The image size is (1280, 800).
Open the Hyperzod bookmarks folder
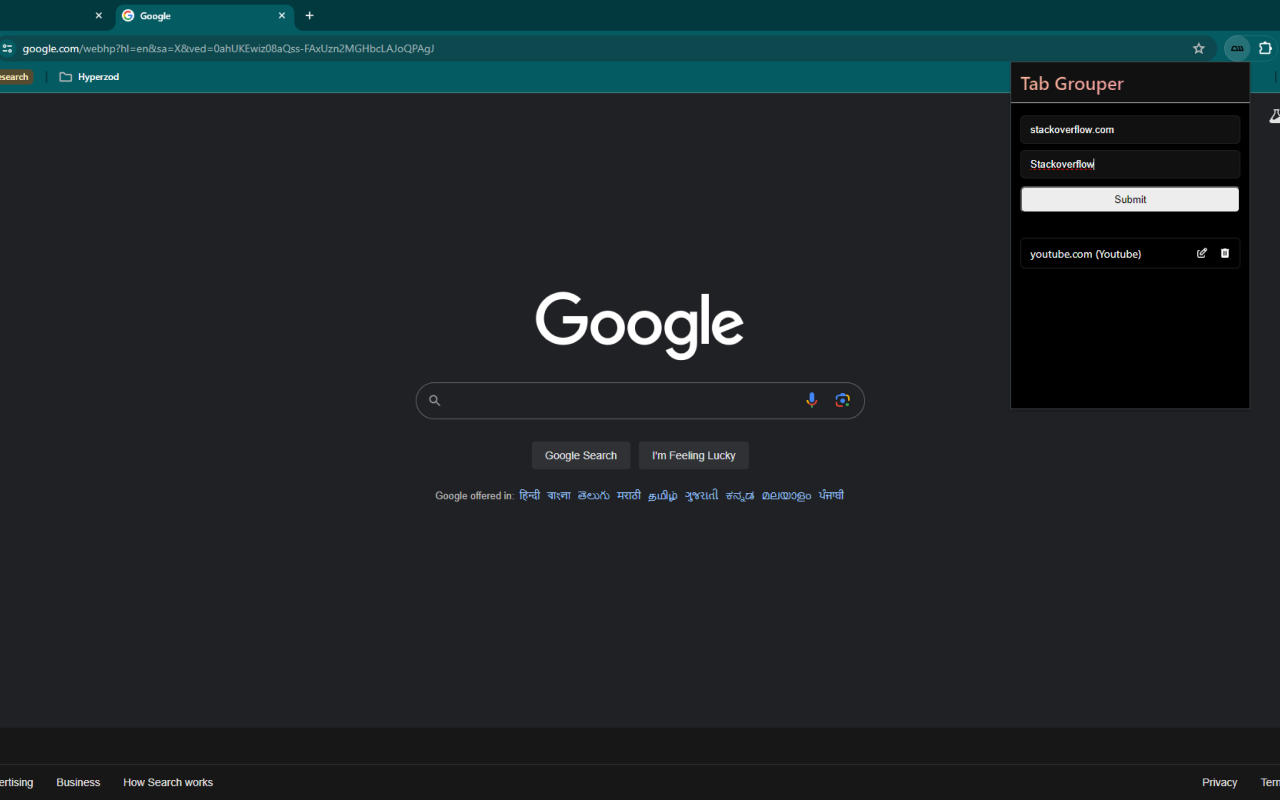[89, 77]
